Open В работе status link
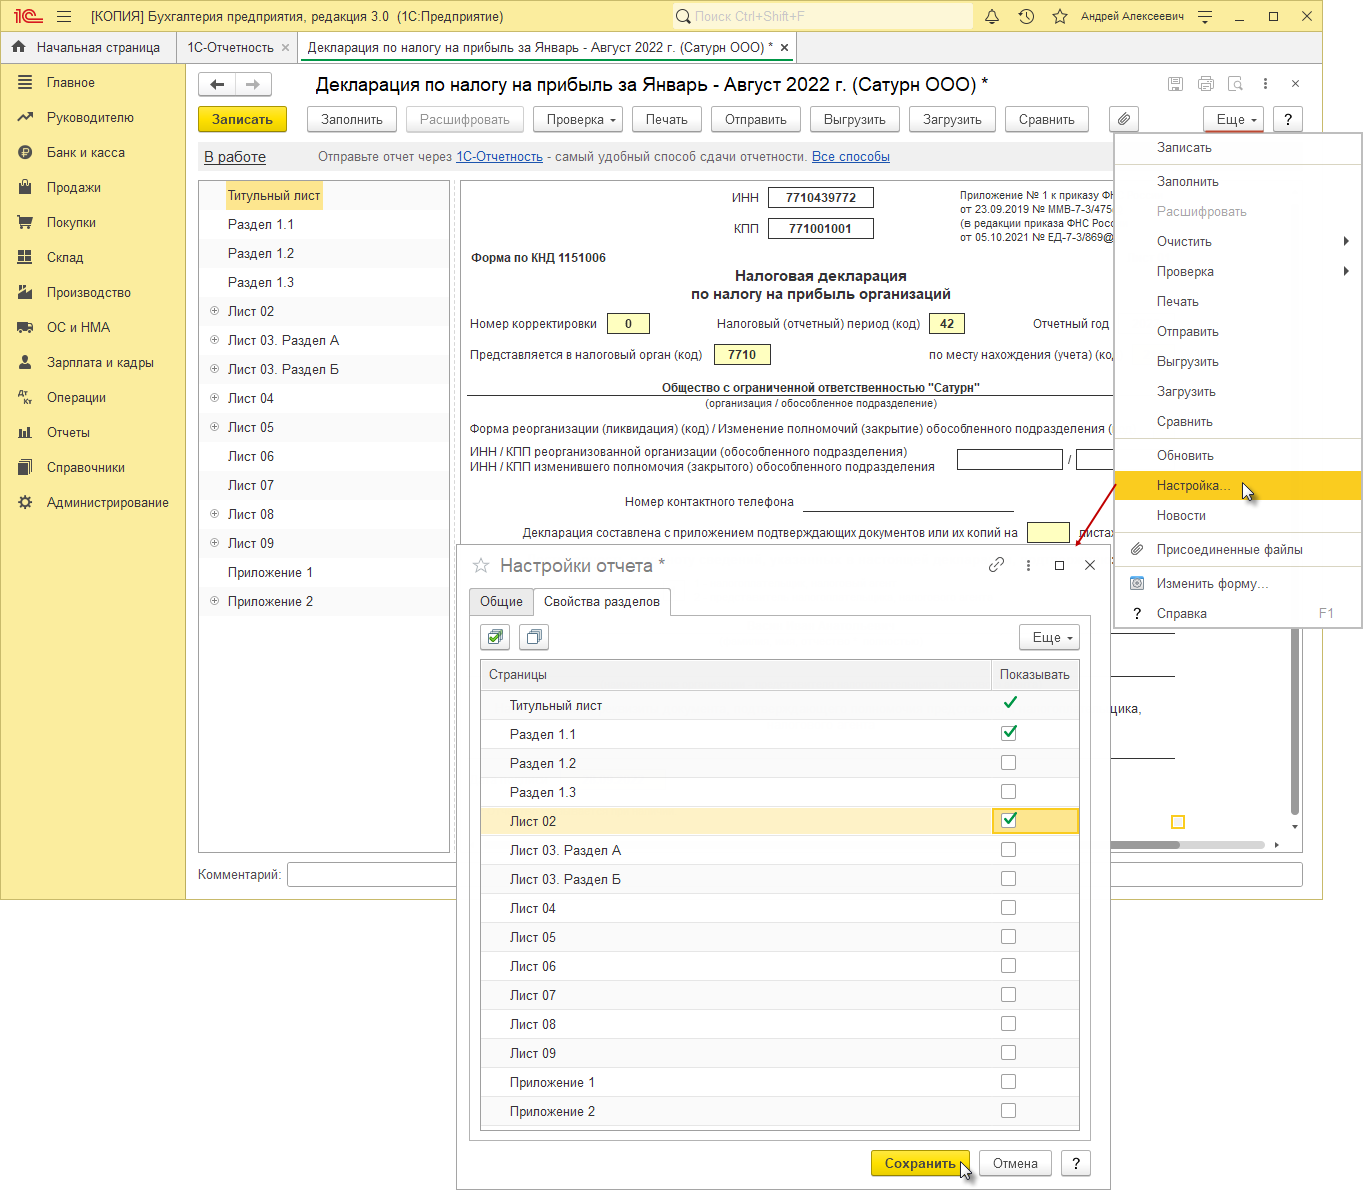The image size is (1364, 1192). (x=235, y=157)
